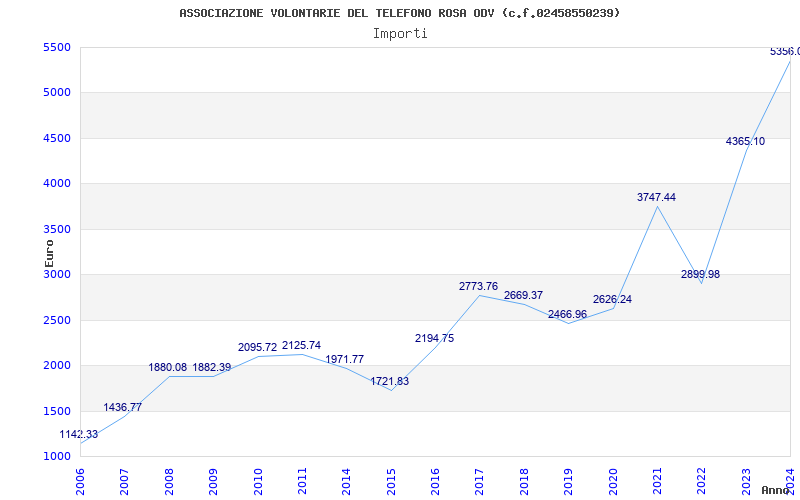Click the 2125.74 data label
This screenshot has width=800, height=500.
coord(302,345)
